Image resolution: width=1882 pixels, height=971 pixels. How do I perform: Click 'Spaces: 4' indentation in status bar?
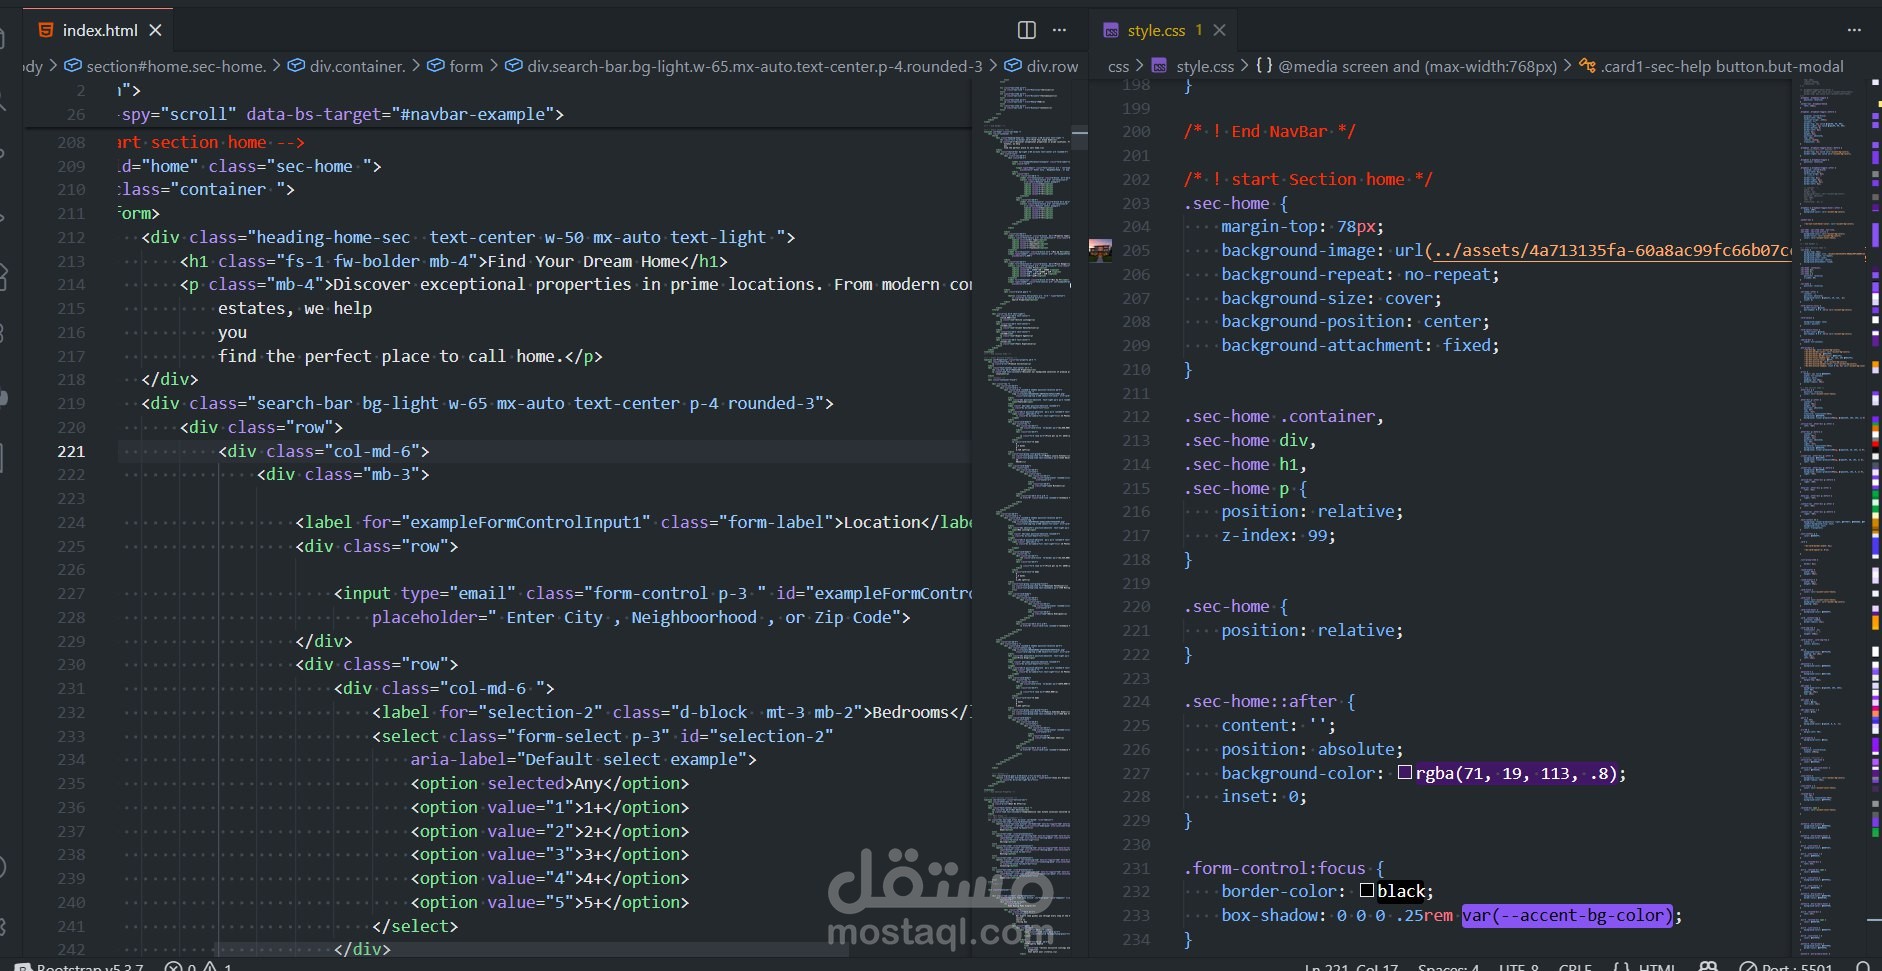[x=1448, y=967]
